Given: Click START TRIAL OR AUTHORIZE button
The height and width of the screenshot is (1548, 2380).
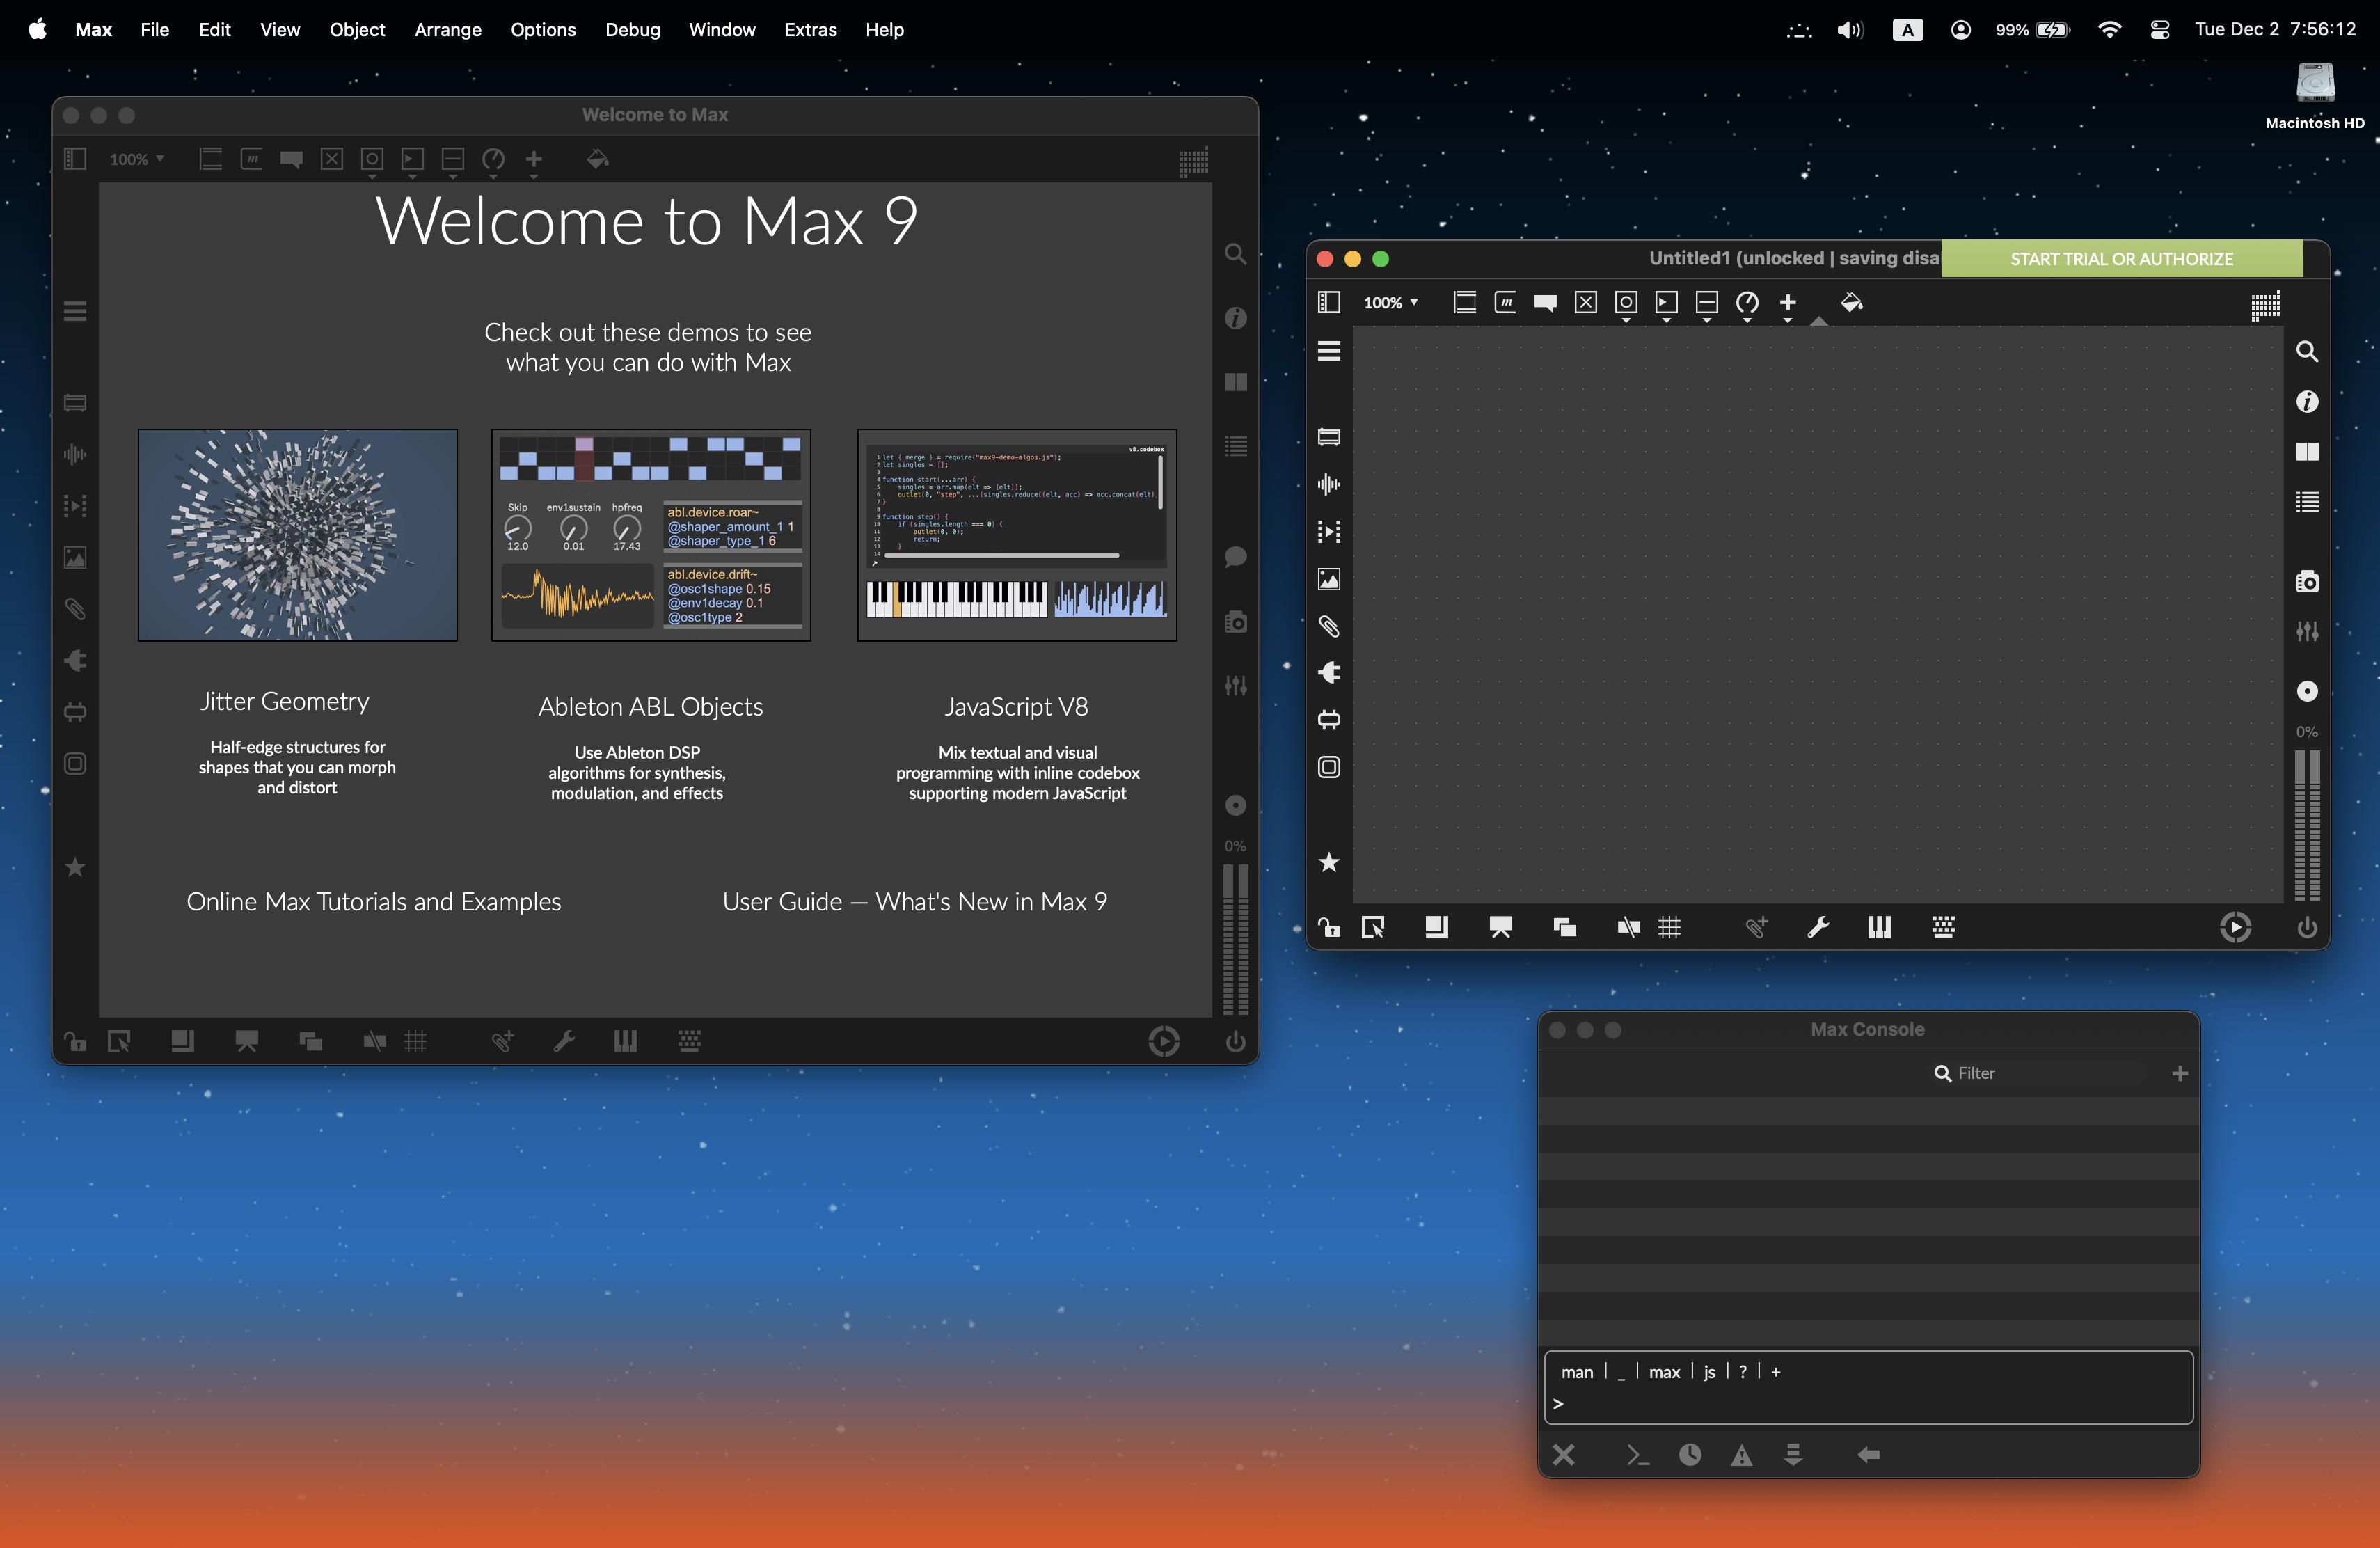Looking at the screenshot, I should click(2121, 258).
